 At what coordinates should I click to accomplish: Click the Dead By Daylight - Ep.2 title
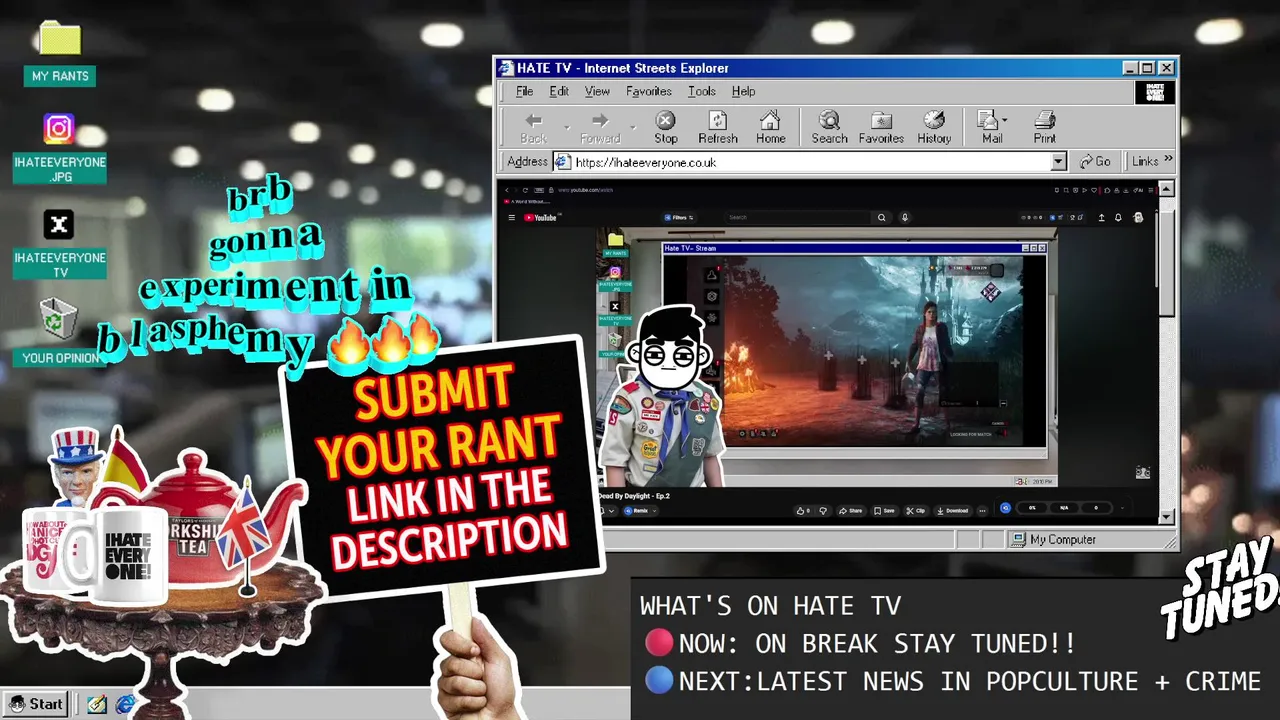634,496
